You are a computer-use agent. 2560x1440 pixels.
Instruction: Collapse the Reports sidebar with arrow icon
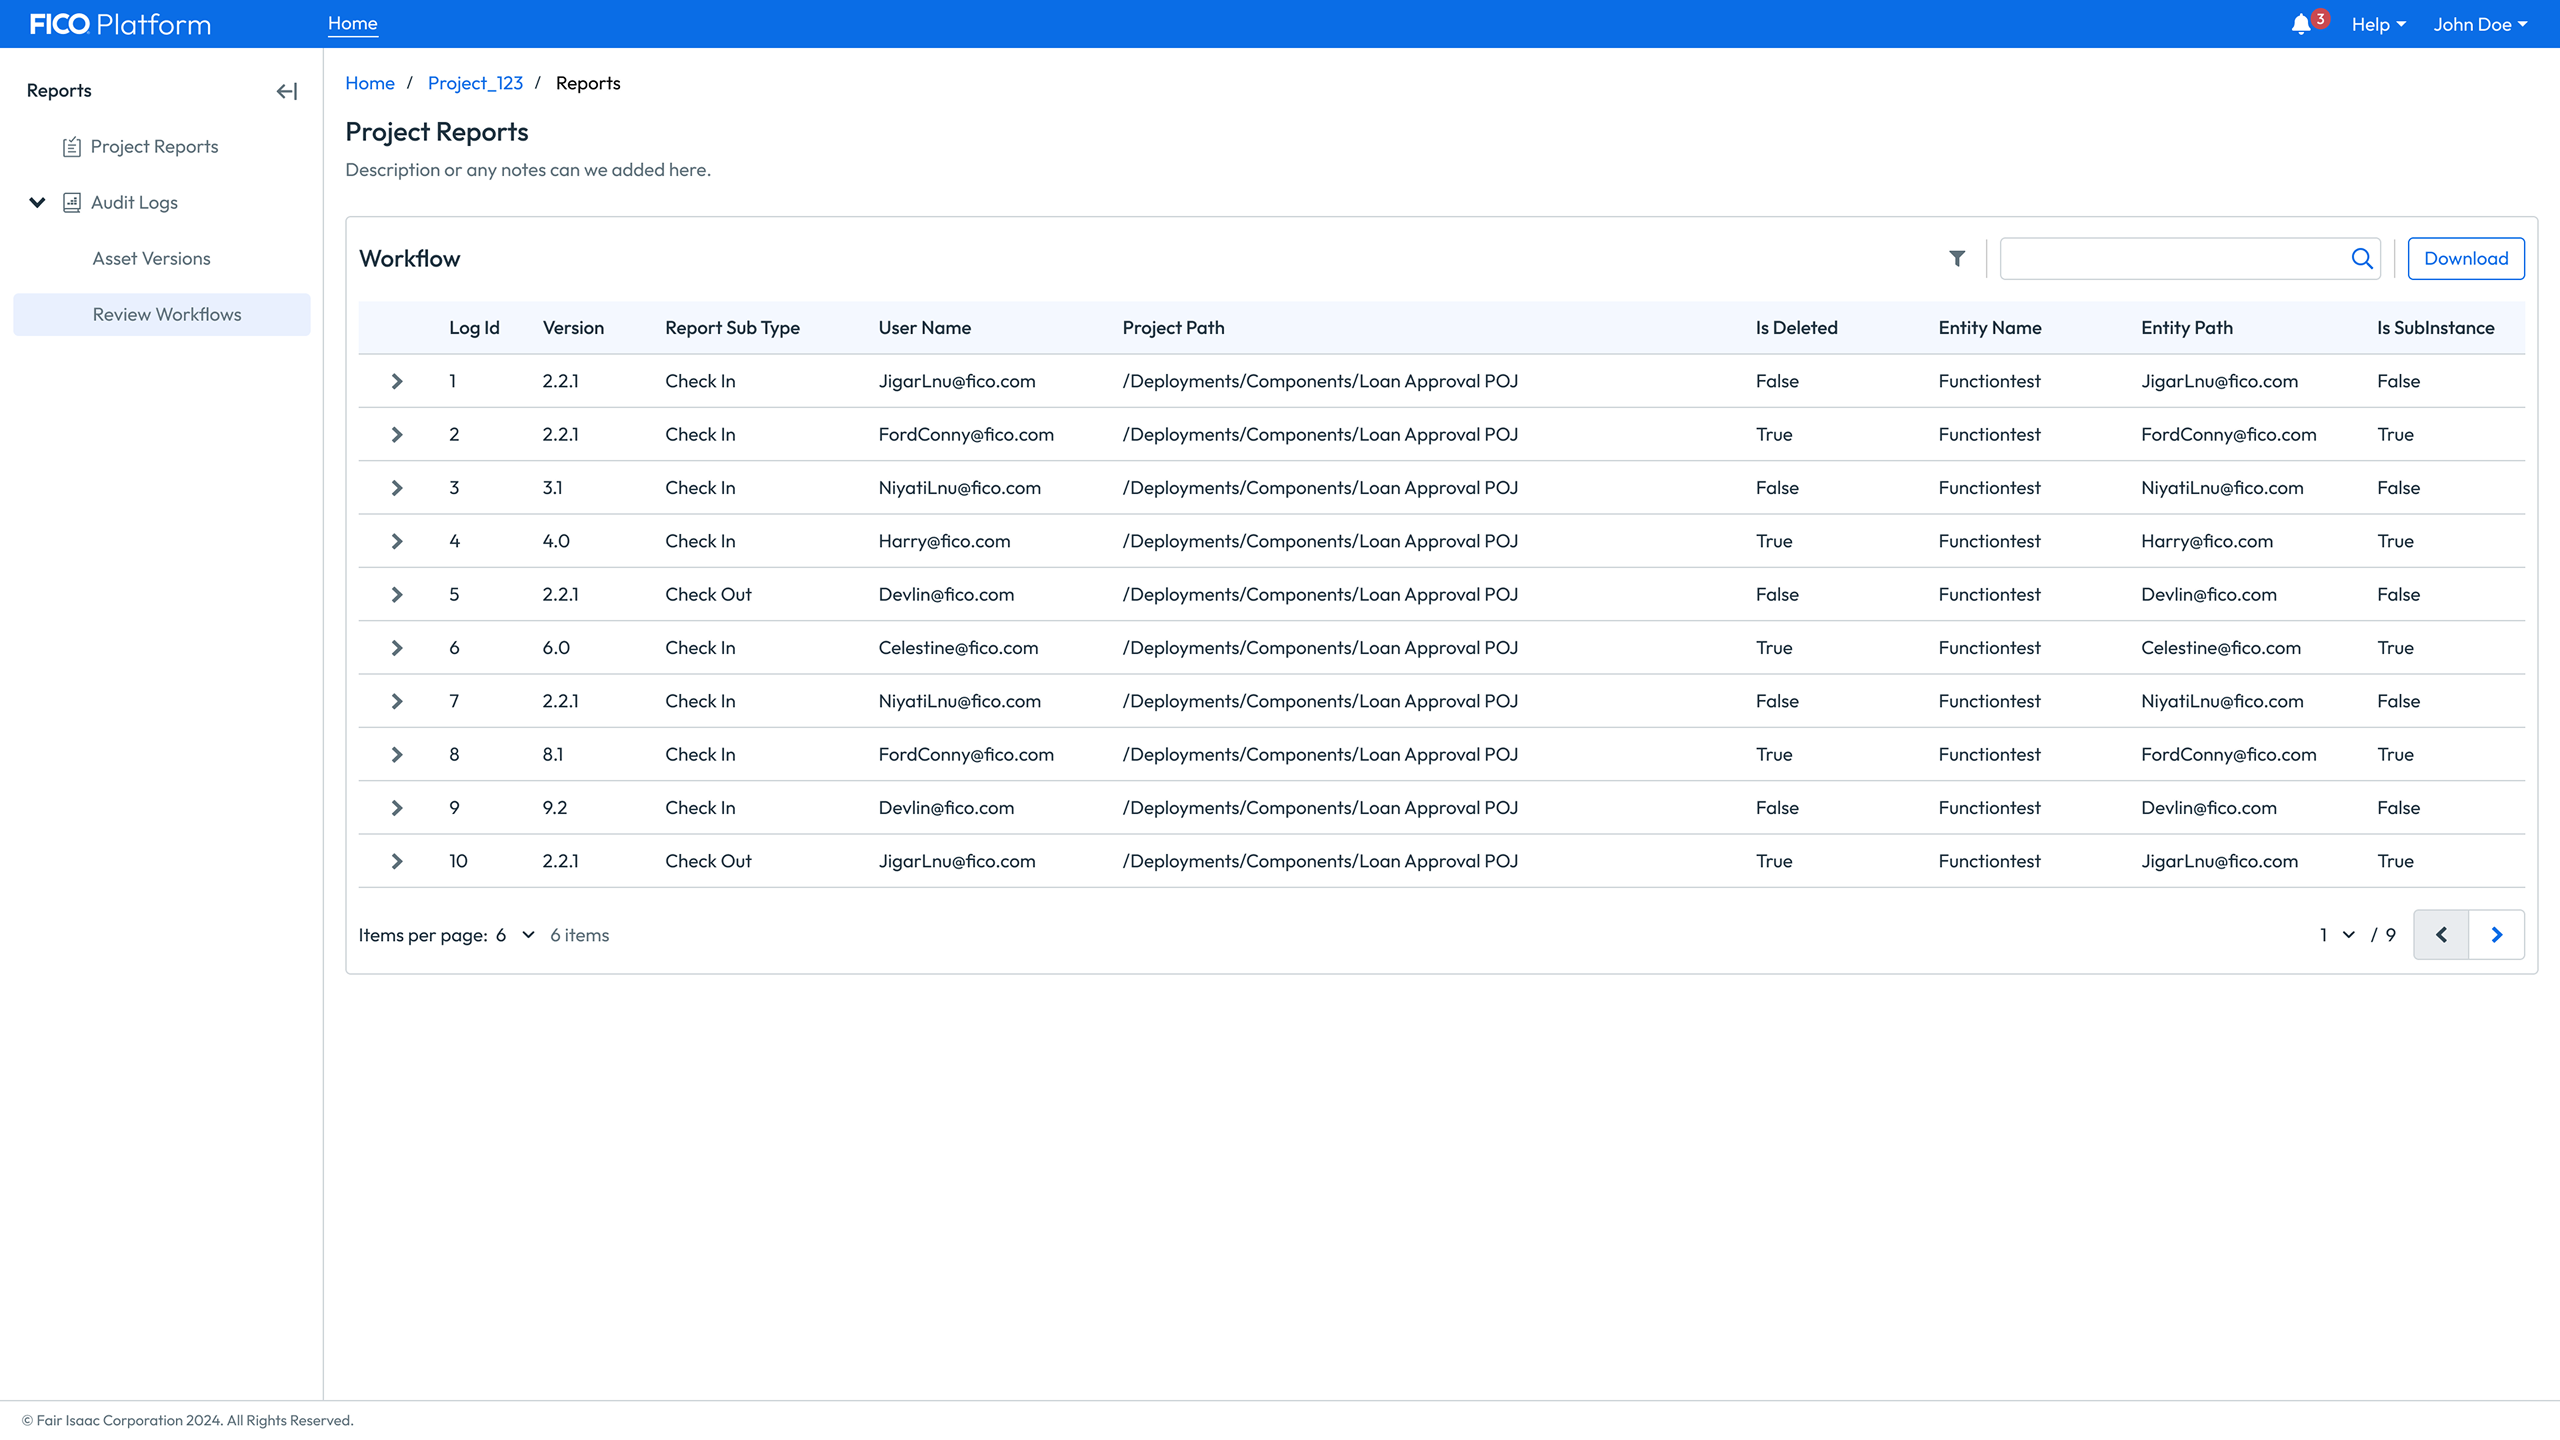[287, 91]
